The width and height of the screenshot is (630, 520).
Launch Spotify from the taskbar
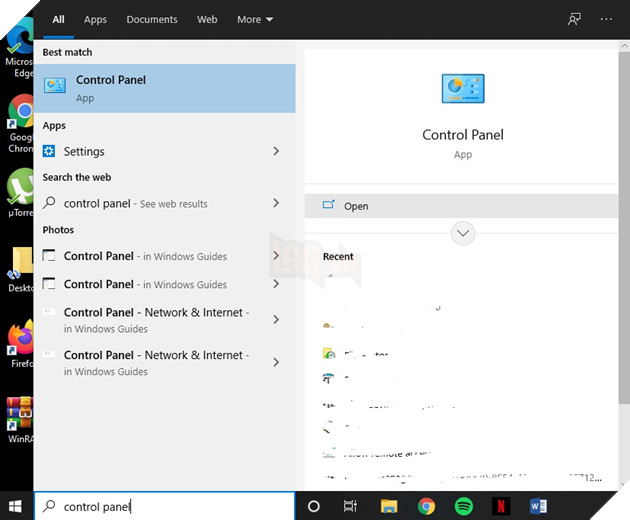point(464,506)
